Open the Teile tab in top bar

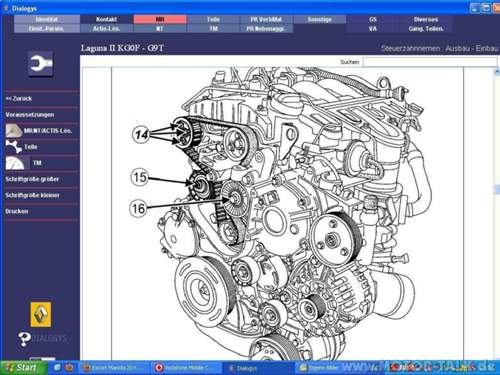213,19
